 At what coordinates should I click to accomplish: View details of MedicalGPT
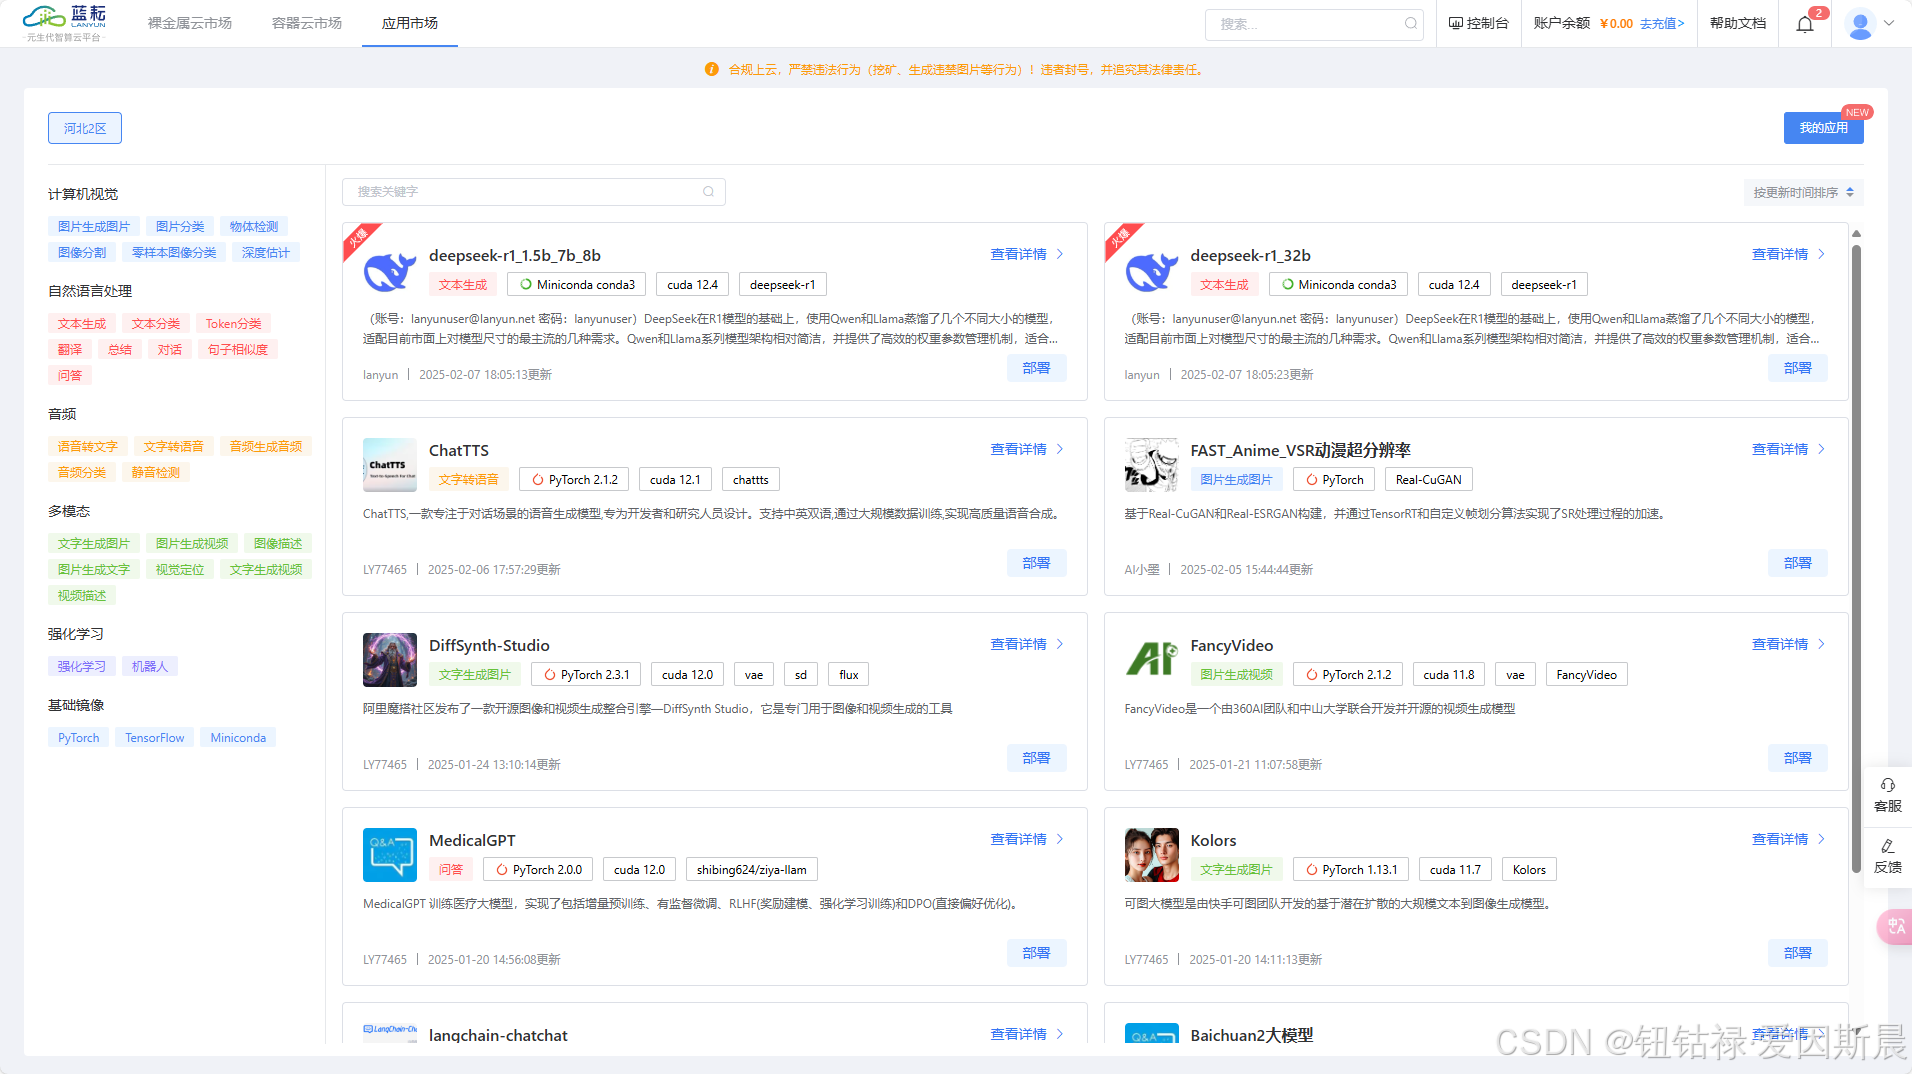pos(1027,839)
